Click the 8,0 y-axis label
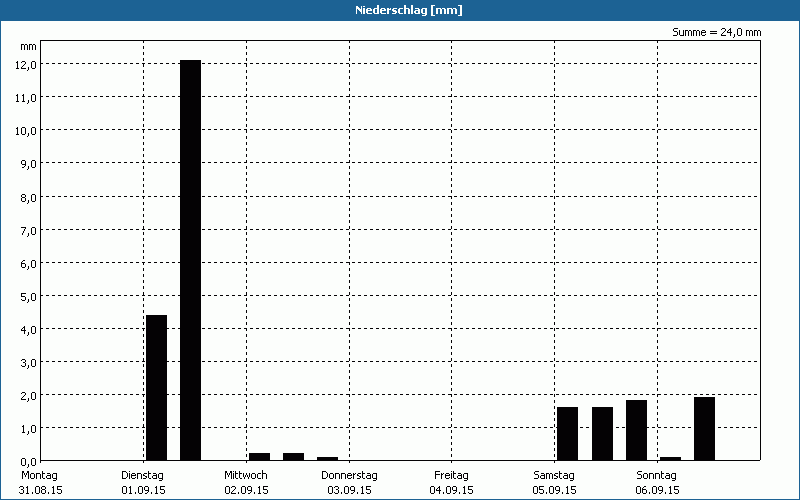The width and height of the screenshot is (800, 500). [28, 197]
